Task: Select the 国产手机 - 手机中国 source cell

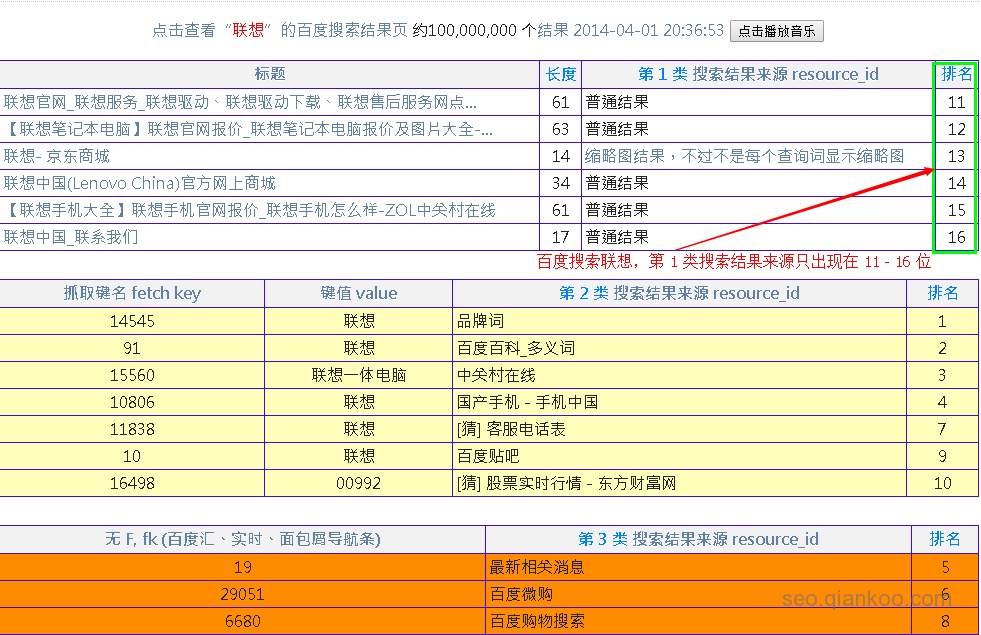Action: pos(679,402)
